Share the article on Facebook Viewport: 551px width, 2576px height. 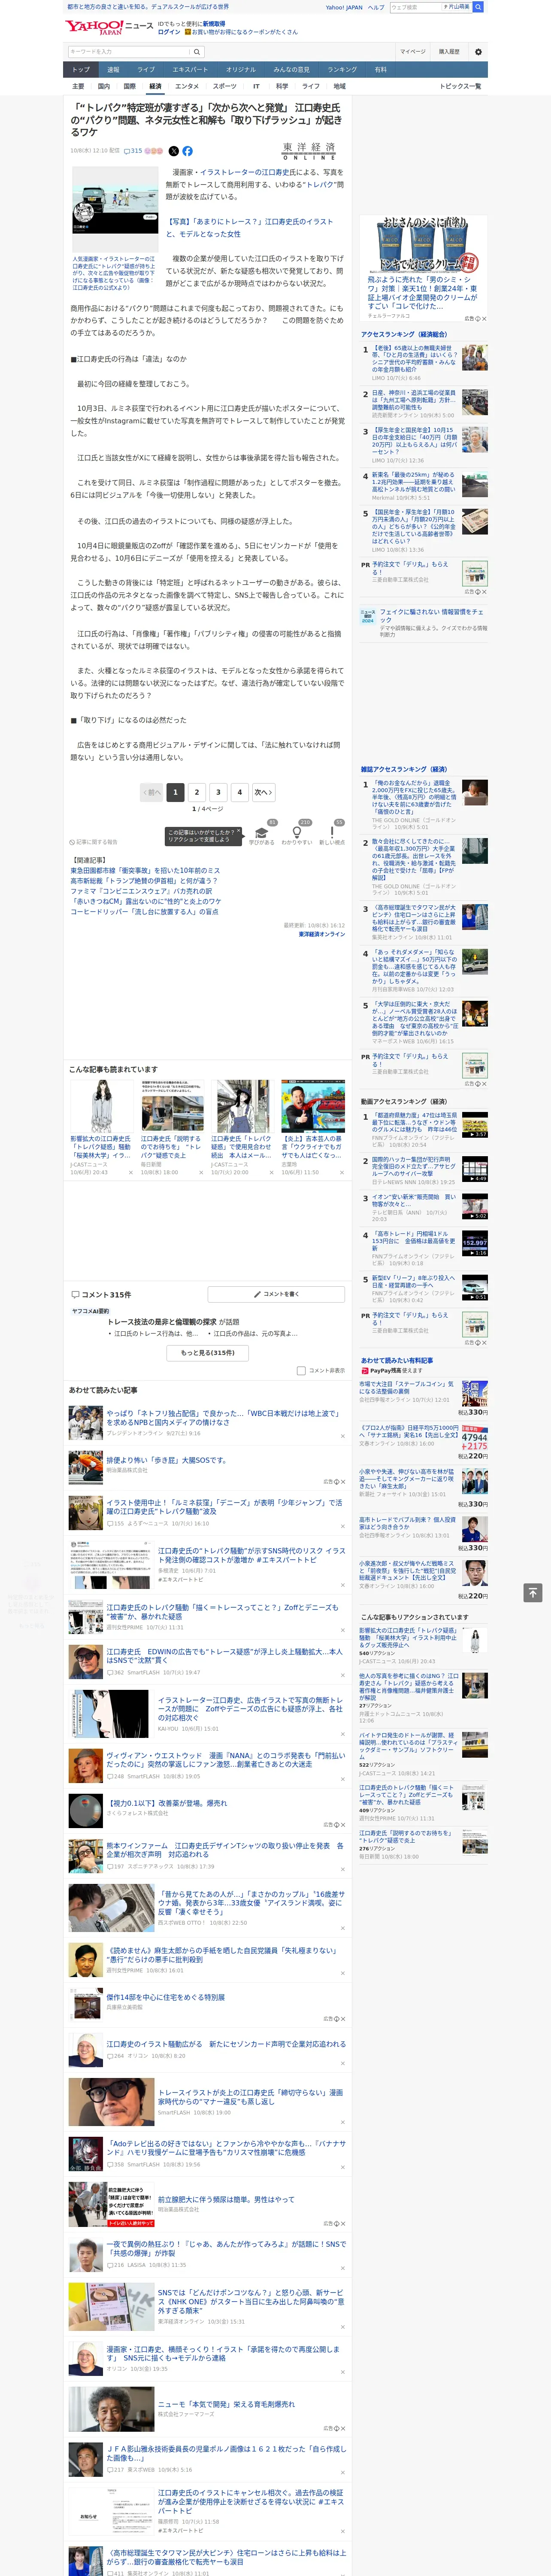coord(187,151)
